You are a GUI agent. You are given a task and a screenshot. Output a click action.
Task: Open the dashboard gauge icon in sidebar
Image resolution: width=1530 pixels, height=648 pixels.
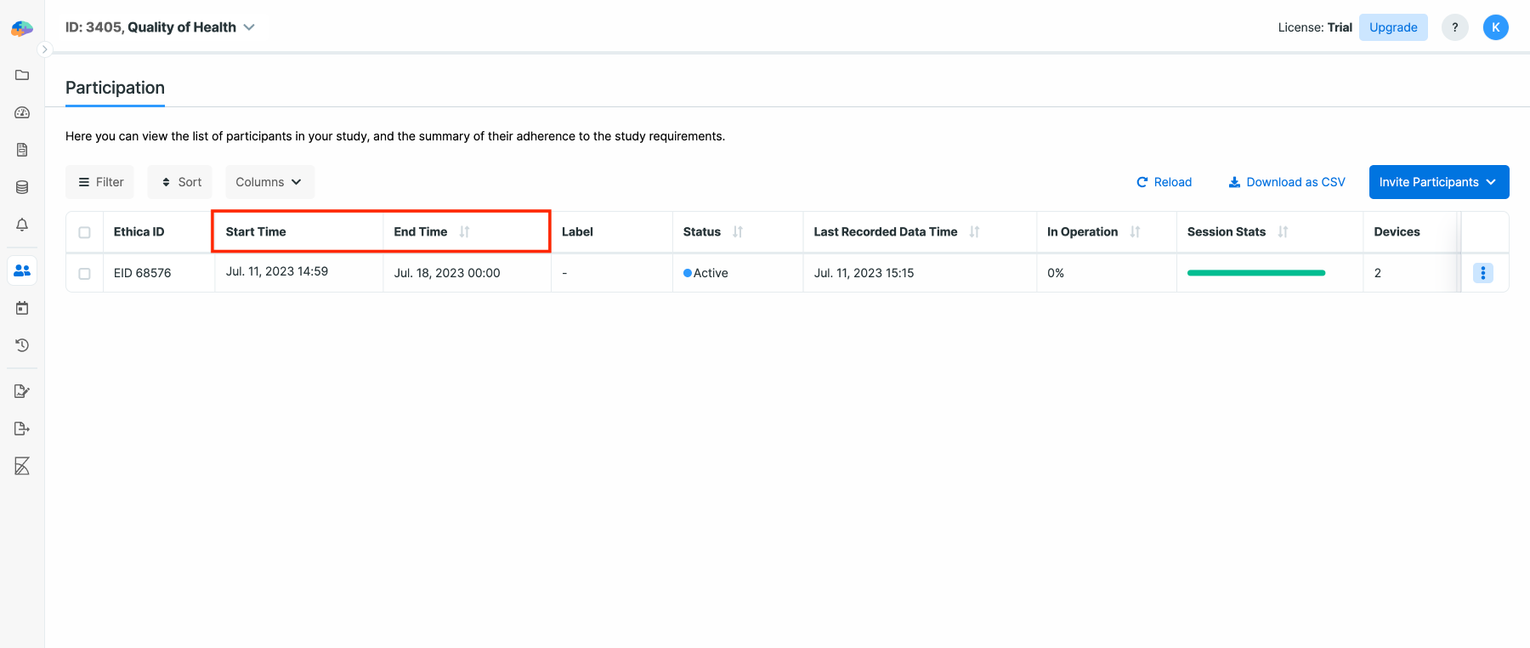click(22, 113)
